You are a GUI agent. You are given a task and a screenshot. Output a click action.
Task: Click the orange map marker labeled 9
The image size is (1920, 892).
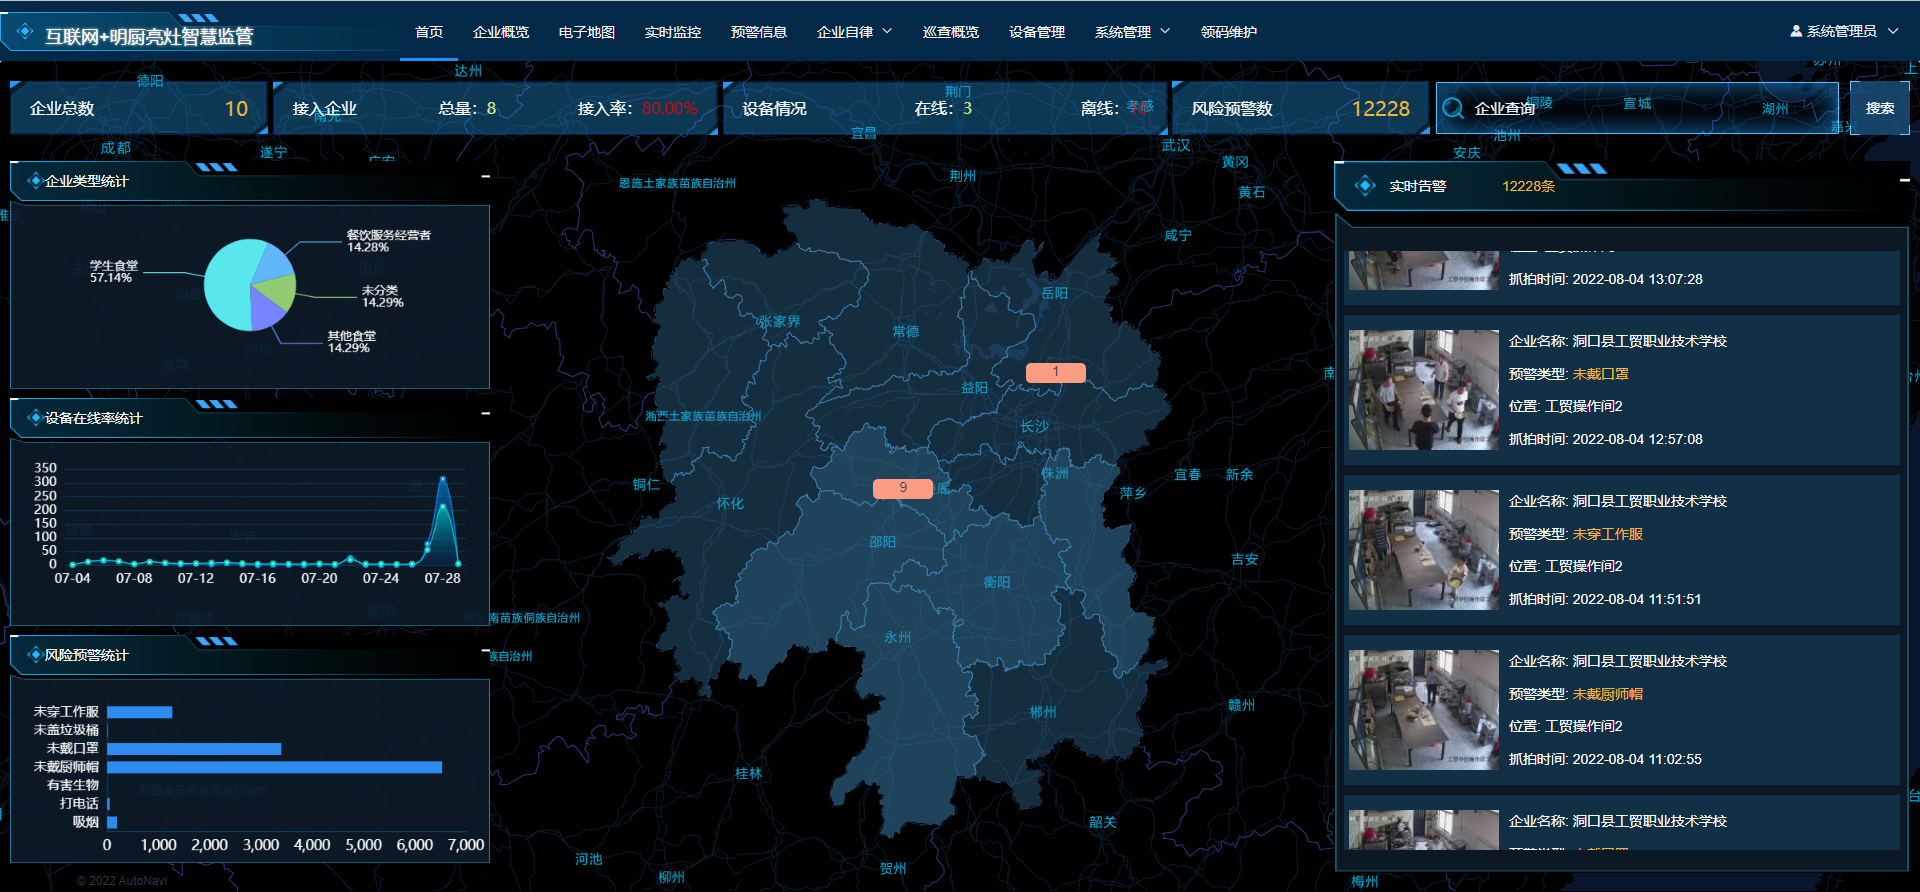(x=902, y=488)
